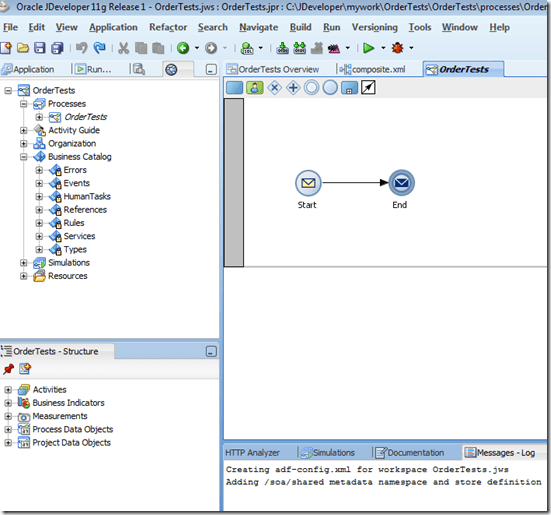This screenshot has height=515, width=551.
Task: Expand the Organization tree node
Action: 24,144
